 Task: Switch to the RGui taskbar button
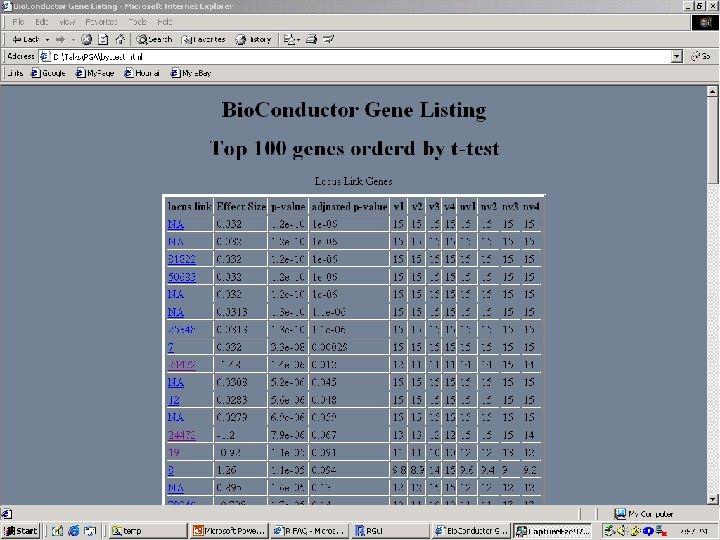(390, 531)
